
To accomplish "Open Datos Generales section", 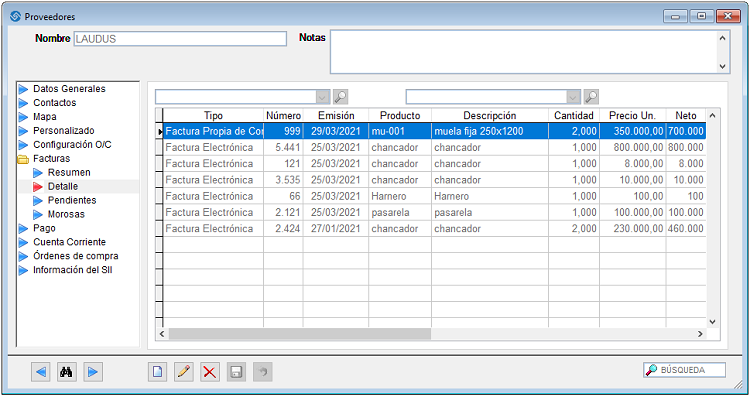I will (x=69, y=89).
